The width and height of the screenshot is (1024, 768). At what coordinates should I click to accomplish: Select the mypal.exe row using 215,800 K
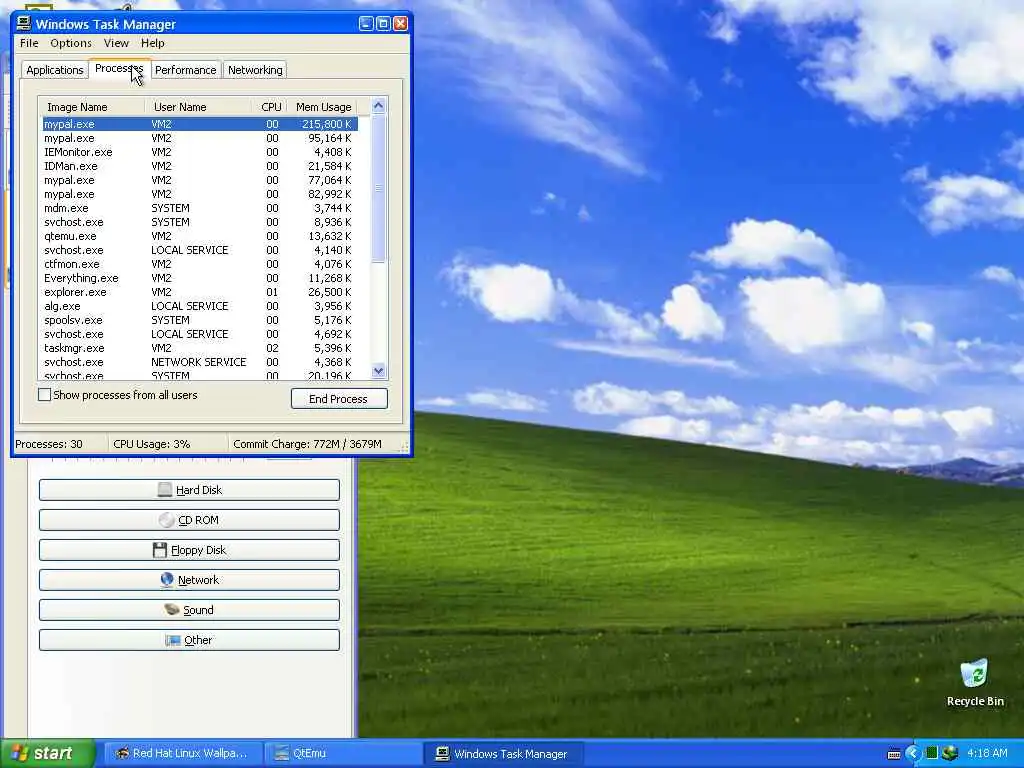pos(200,124)
